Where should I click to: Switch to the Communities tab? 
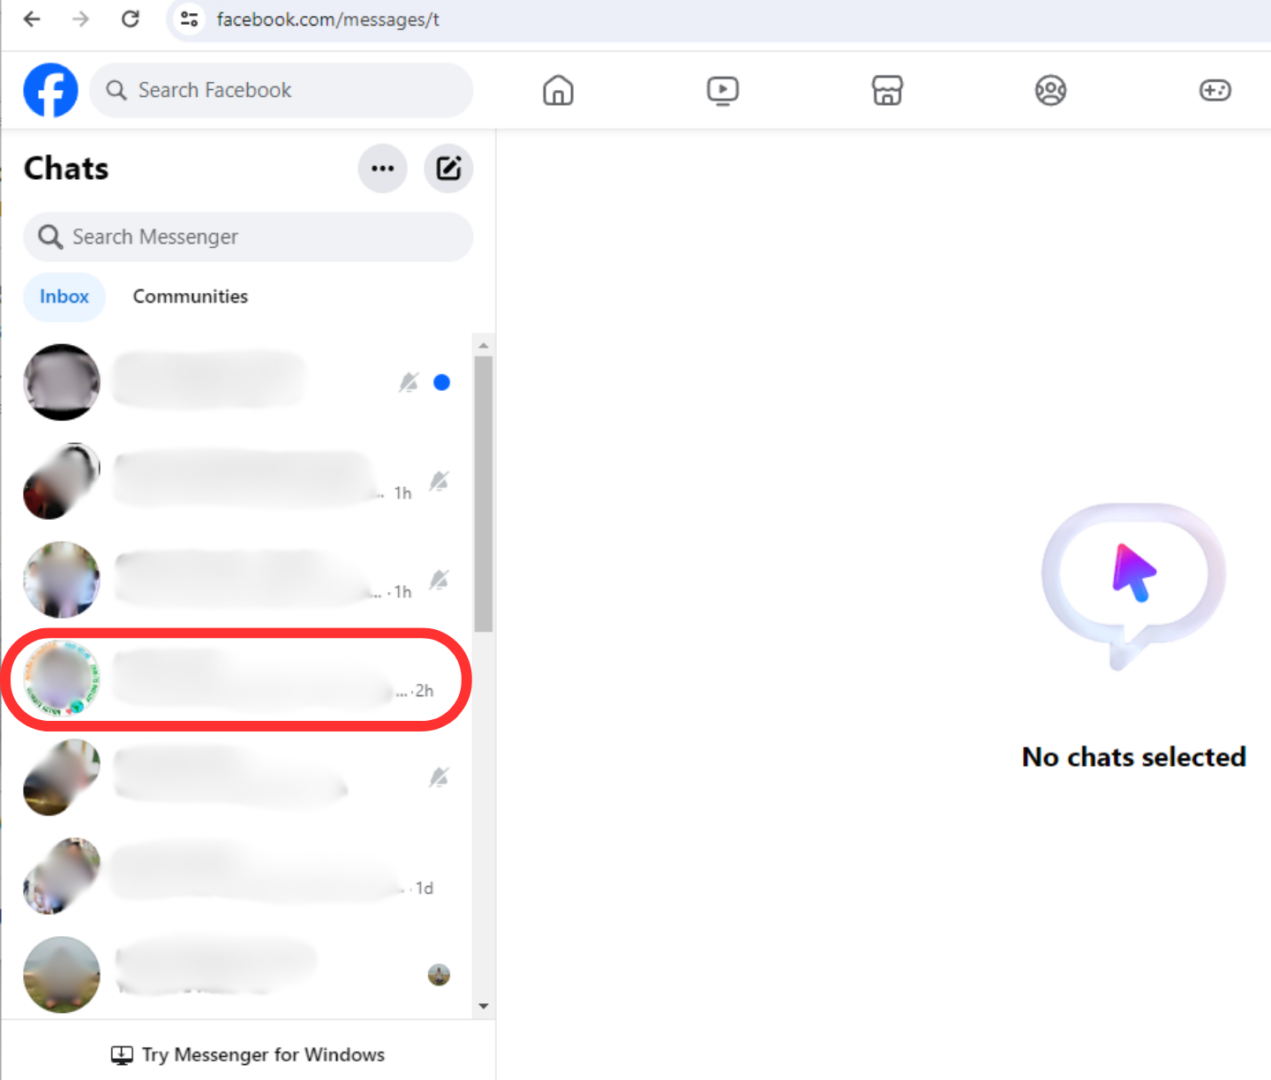(190, 297)
